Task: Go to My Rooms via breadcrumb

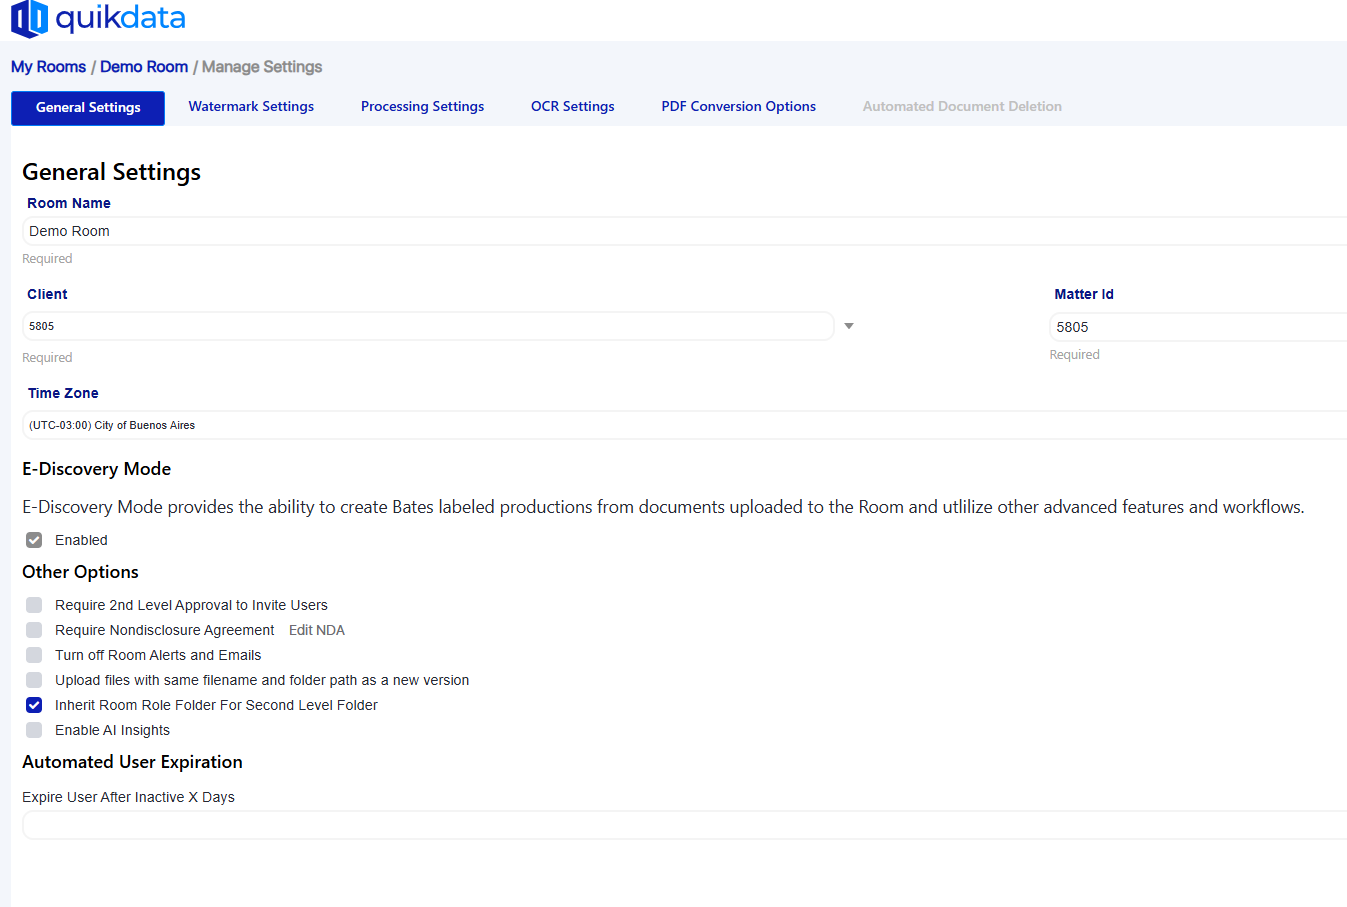Action: (48, 66)
